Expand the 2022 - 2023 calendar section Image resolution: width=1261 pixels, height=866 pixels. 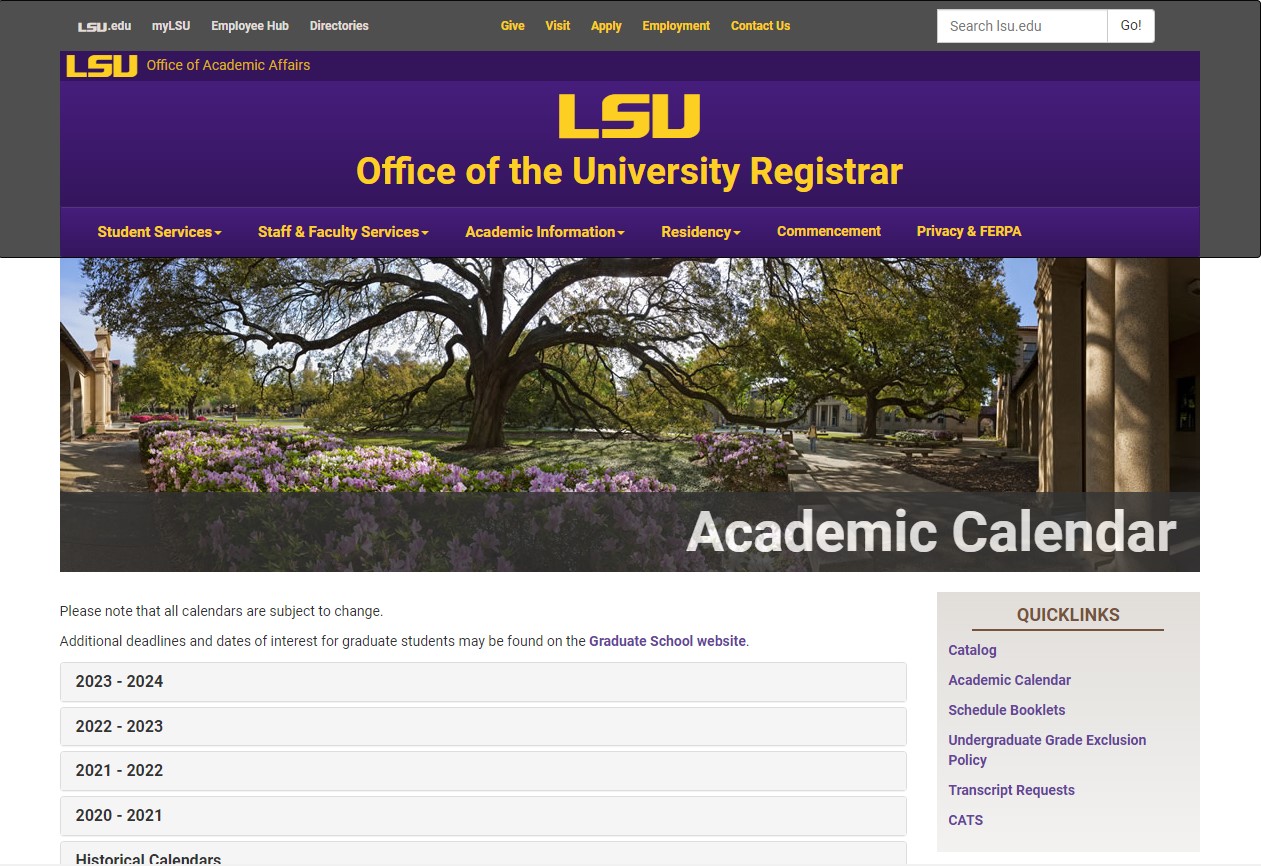point(483,727)
